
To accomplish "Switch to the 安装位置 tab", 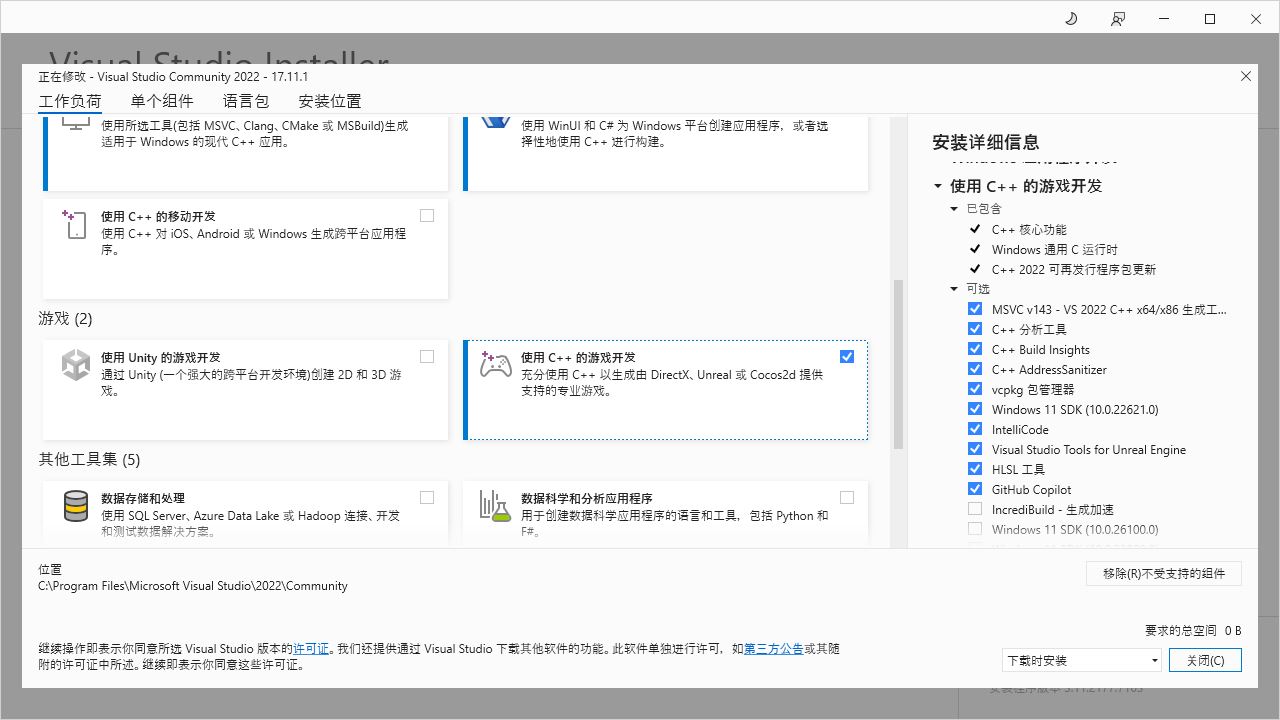I will [330, 101].
